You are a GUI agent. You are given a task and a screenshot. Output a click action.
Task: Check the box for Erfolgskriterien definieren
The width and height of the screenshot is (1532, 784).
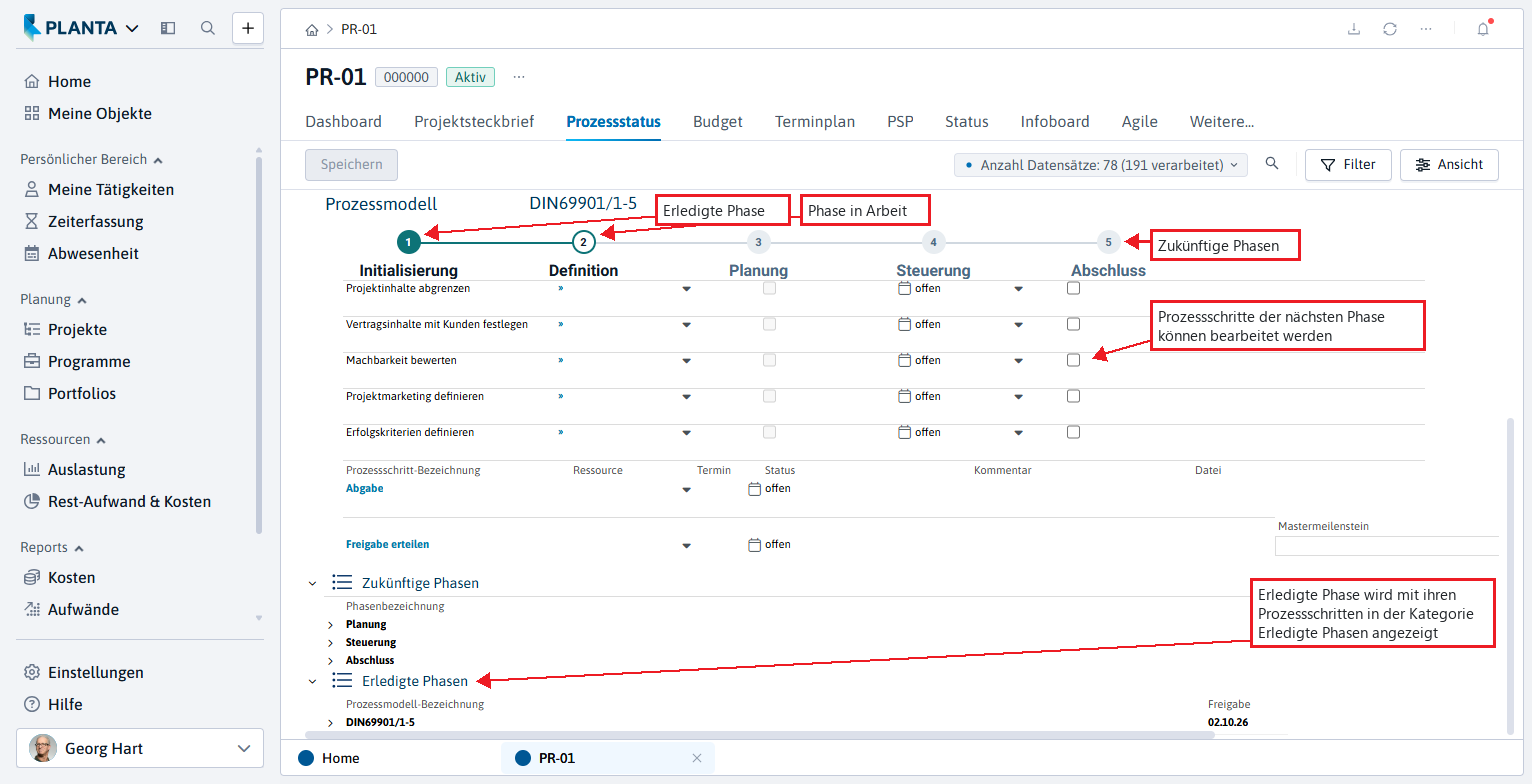point(1073,432)
